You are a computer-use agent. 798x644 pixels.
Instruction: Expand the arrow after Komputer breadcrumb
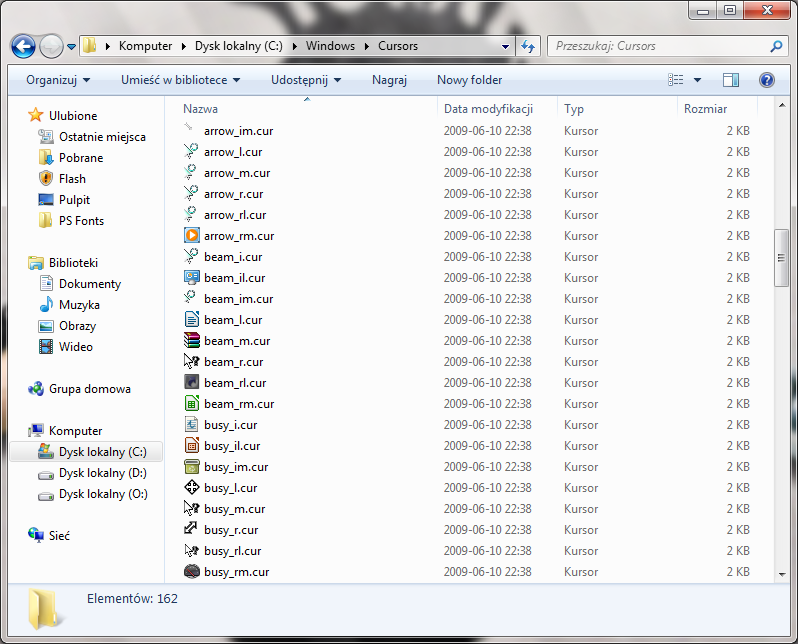pos(184,46)
